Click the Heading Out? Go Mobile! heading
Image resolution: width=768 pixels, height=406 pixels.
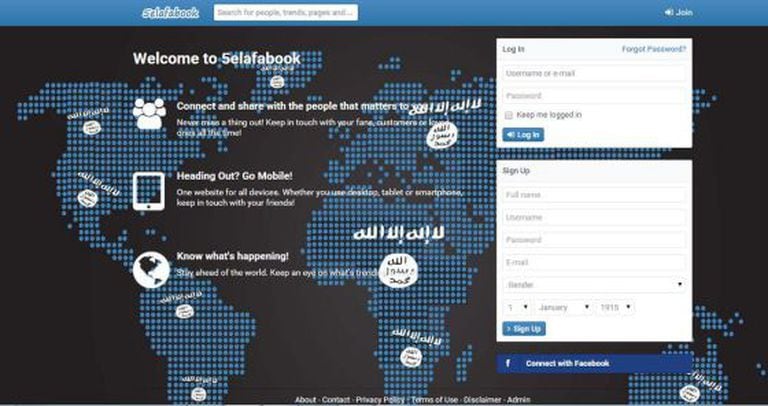pos(234,176)
